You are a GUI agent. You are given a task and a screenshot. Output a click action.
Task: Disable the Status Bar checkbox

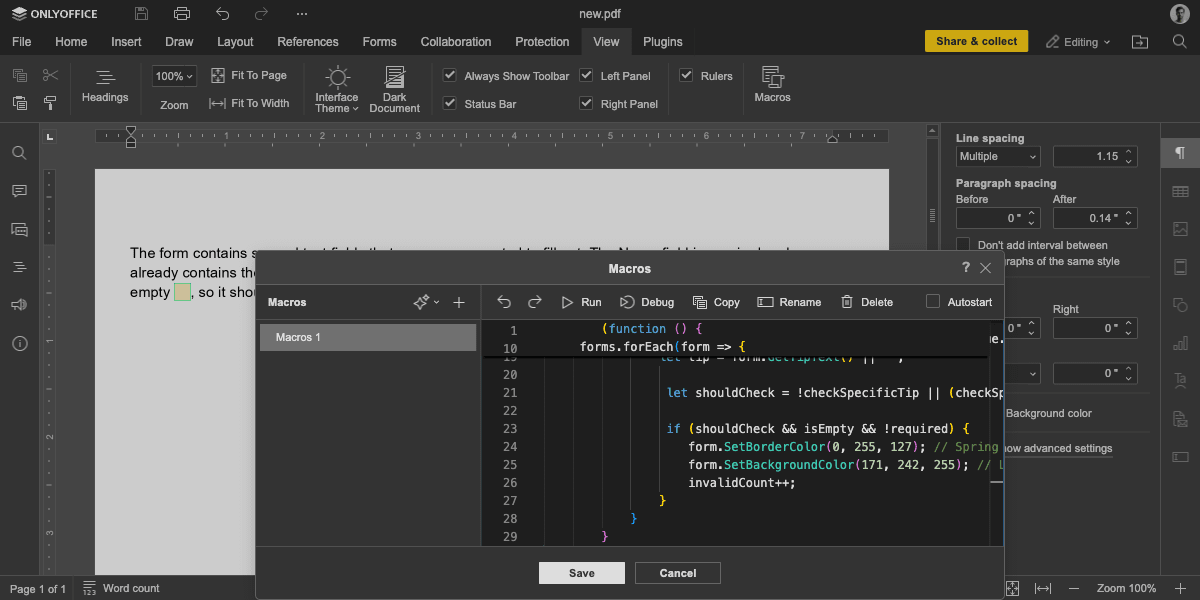(x=450, y=104)
